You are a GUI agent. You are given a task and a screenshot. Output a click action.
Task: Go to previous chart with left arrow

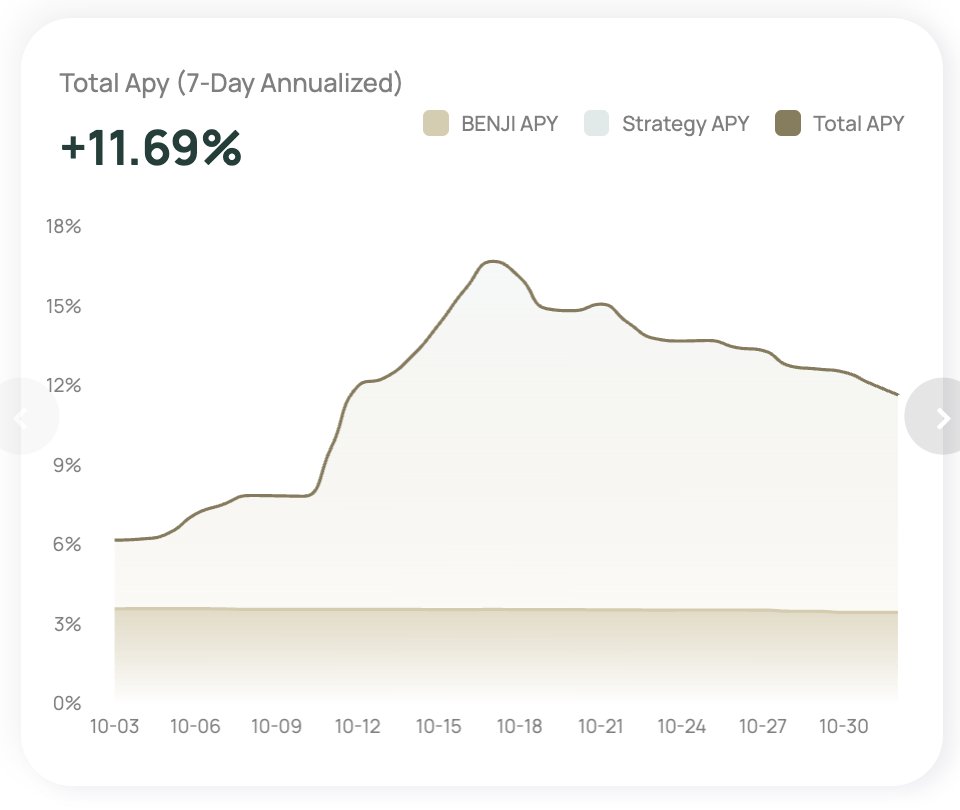[x=22, y=419]
